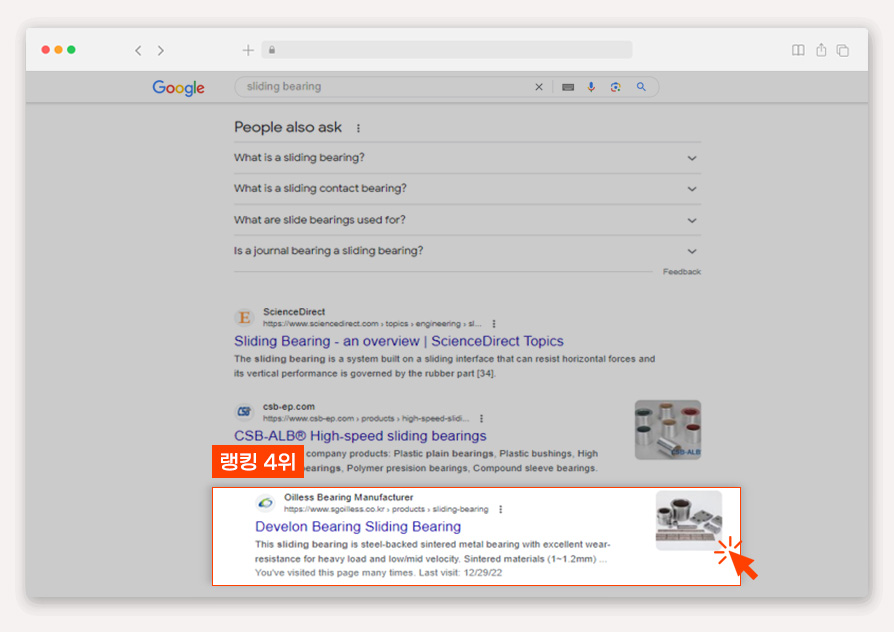Click the share icon in browser toolbar
Viewport: 894px width, 632px height.
click(821, 50)
